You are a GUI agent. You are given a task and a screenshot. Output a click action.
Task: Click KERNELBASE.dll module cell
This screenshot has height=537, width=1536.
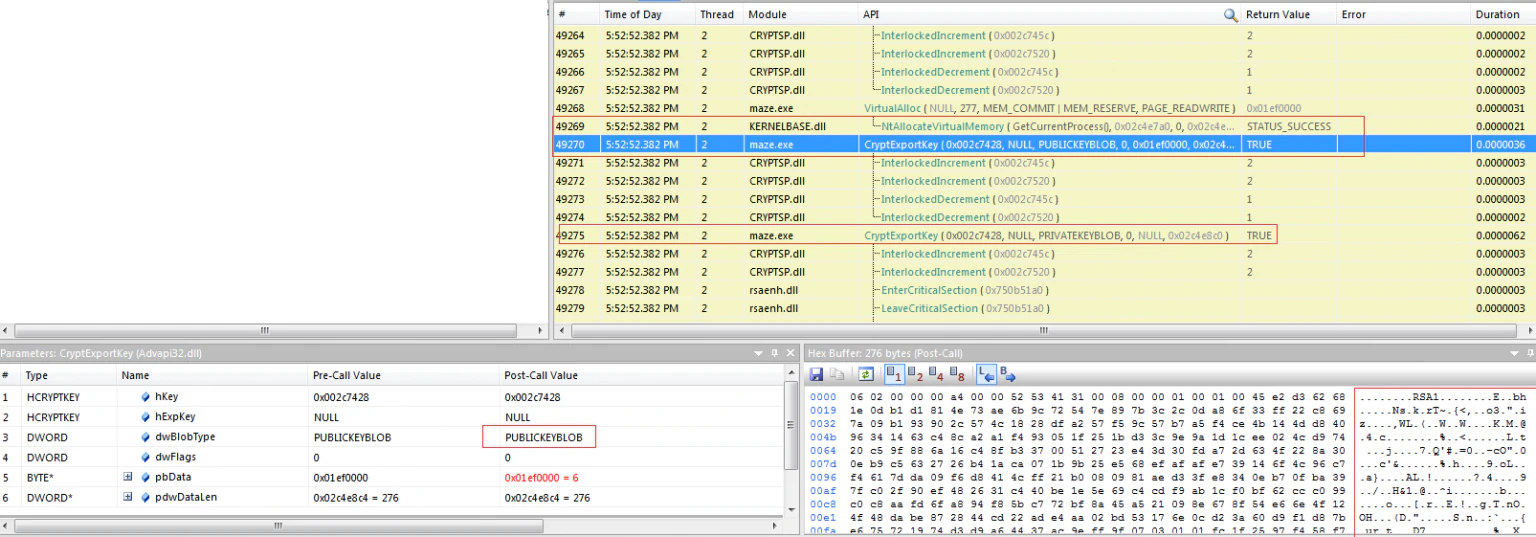pyautogui.click(x=787, y=126)
